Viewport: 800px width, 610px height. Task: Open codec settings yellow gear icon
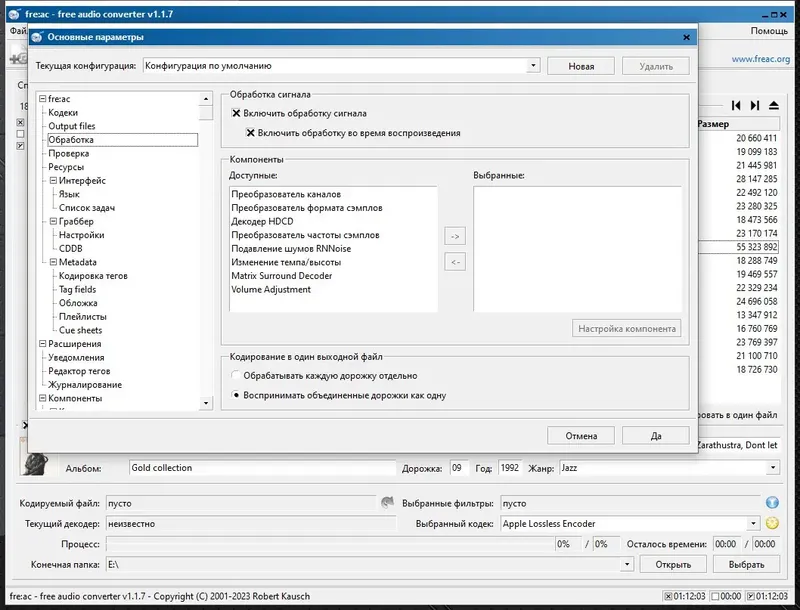[772, 523]
